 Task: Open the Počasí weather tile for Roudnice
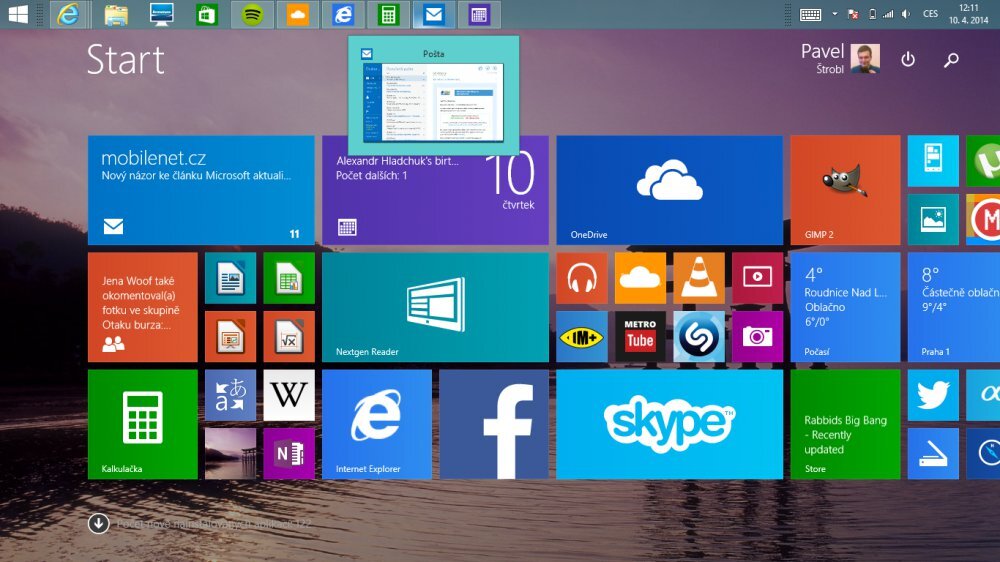(x=845, y=307)
